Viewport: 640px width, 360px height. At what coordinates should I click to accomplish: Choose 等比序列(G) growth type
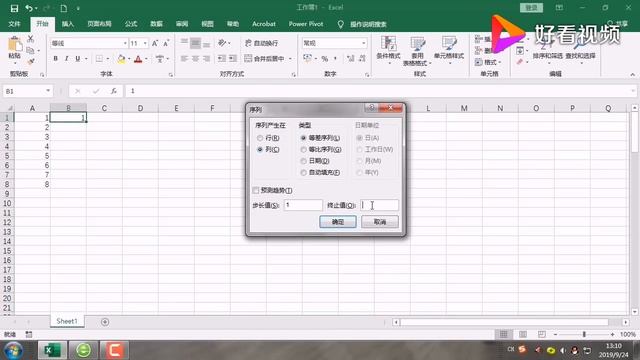click(x=321, y=149)
